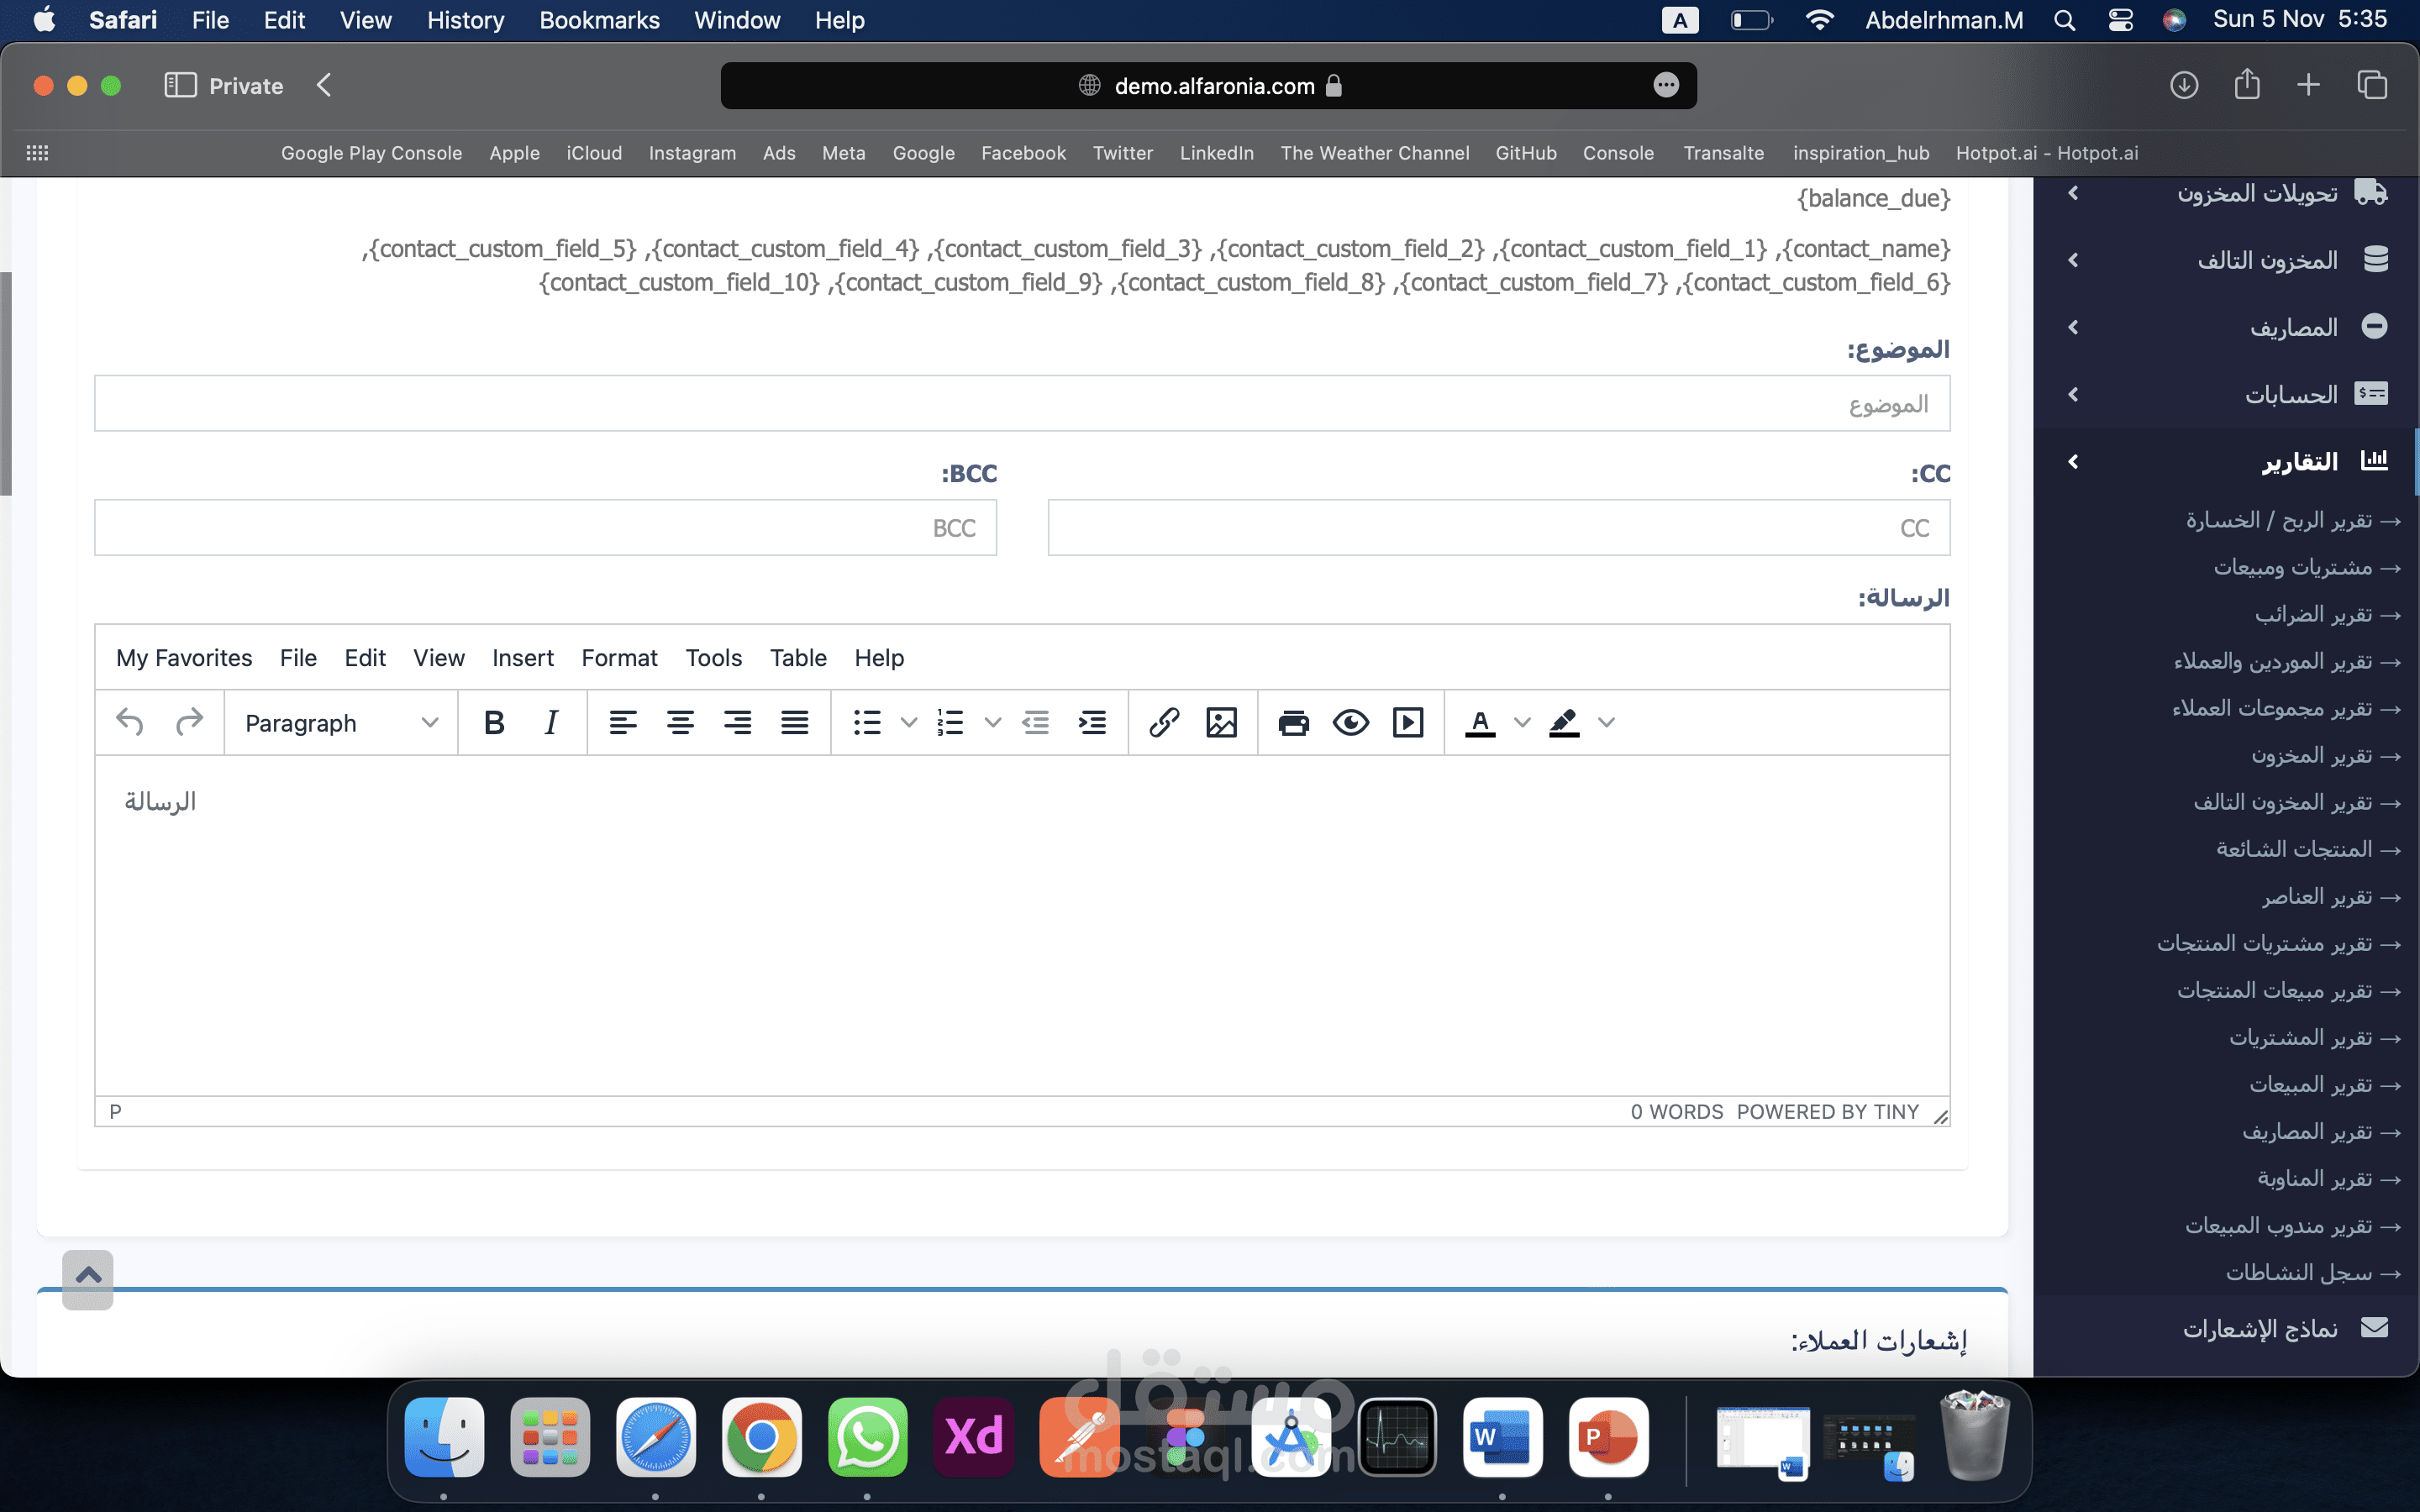The height and width of the screenshot is (1512, 2420).
Task: Click the Bold formatting icon
Action: tap(493, 722)
